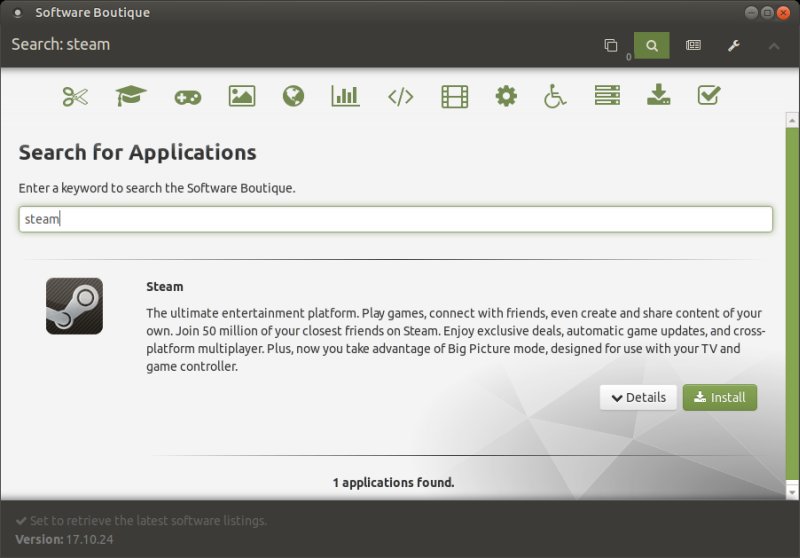
Task: Open the Education category (graduation cap)
Action: tap(130, 96)
